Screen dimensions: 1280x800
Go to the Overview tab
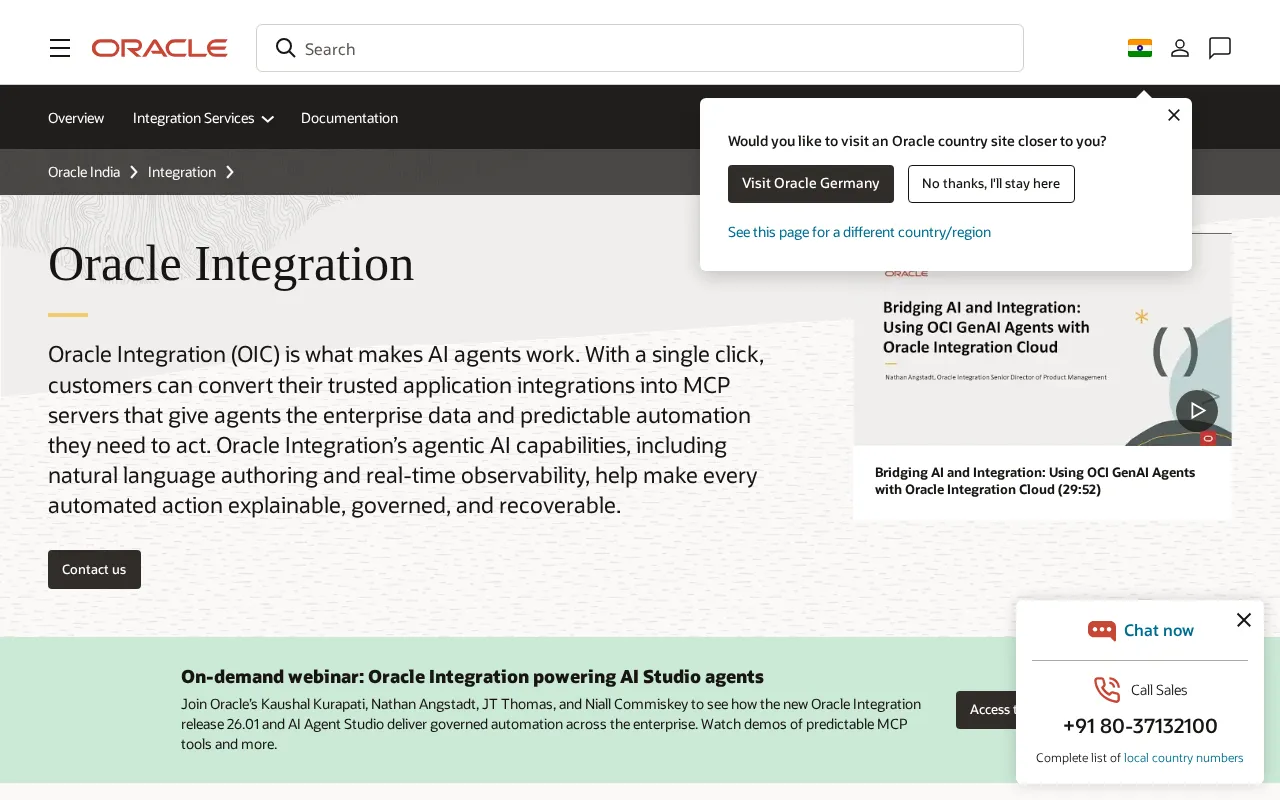pos(76,118)
